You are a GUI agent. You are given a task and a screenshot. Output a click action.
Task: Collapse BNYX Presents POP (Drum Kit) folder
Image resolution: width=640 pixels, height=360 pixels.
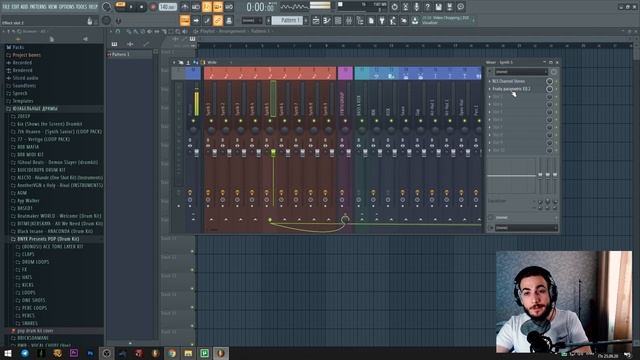pyautogui.click(x=48, y=239)
